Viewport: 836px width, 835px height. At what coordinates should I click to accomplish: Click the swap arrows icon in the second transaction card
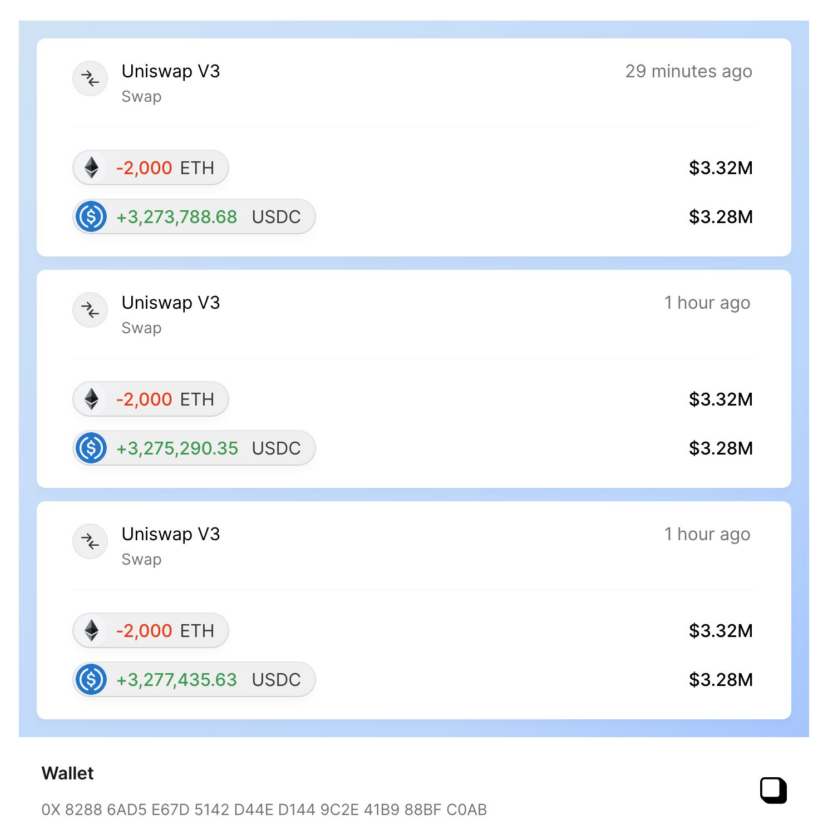click(90, 310)
